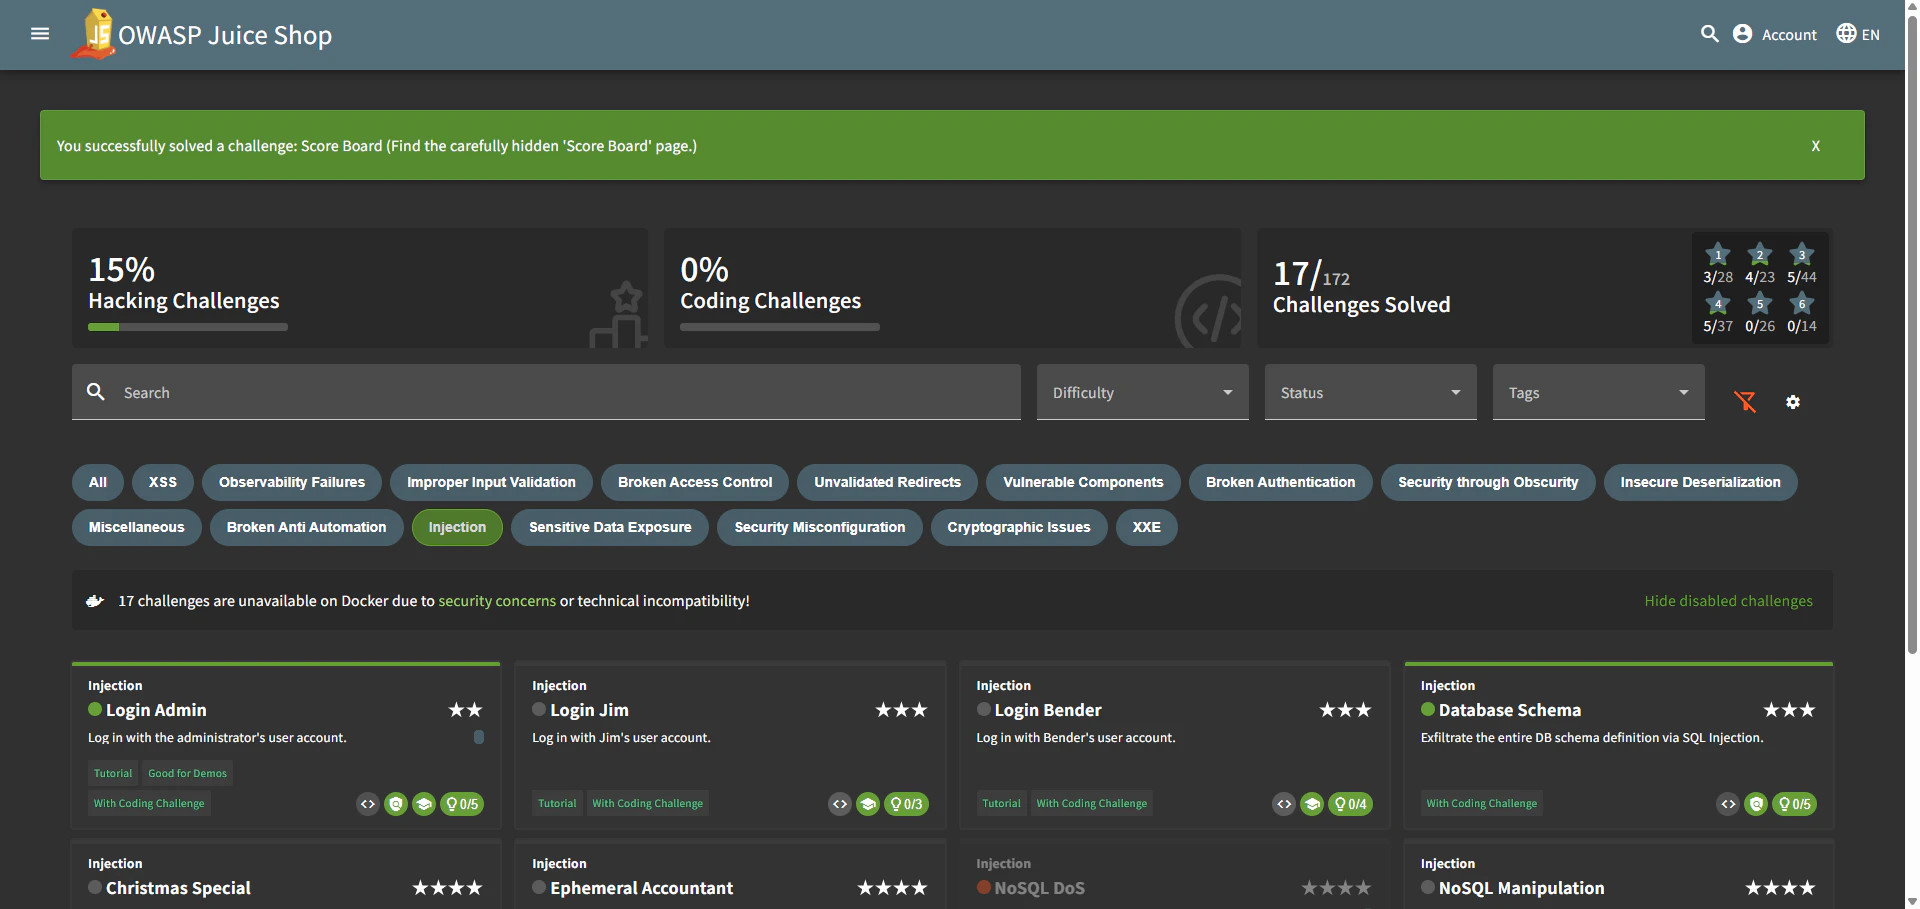Toggle Broken Authentication category
This screenshot has width=1920, height=909.
click(1280, 482)
